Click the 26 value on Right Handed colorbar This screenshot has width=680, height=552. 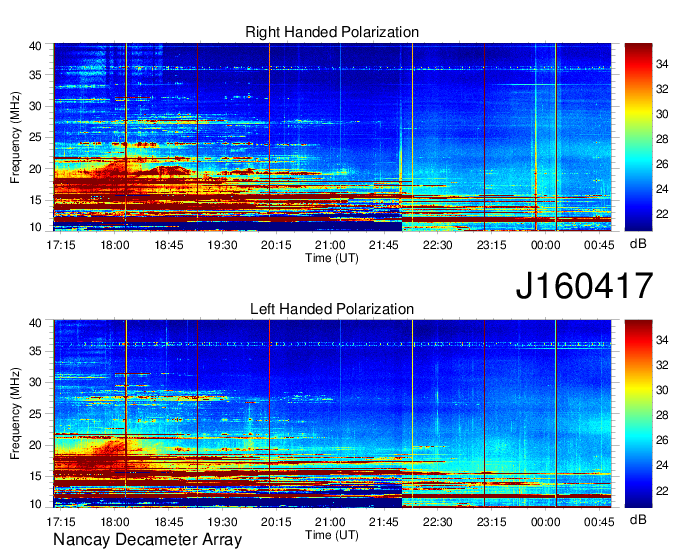(x=662, y=164)
